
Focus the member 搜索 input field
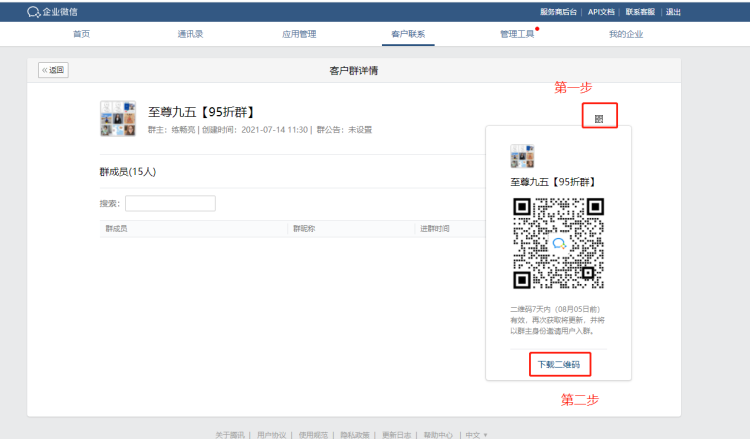pos(170,203)
